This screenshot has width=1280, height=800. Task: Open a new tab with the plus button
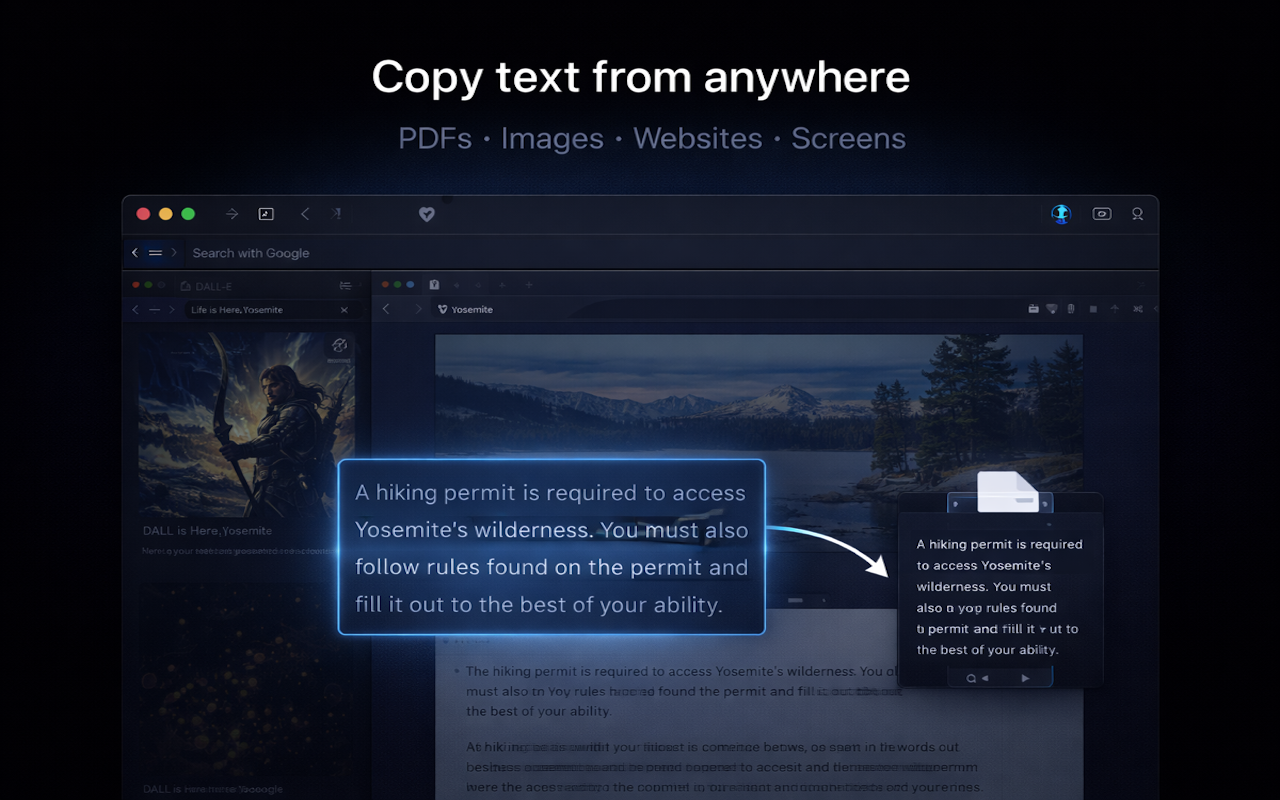[530, 285]
